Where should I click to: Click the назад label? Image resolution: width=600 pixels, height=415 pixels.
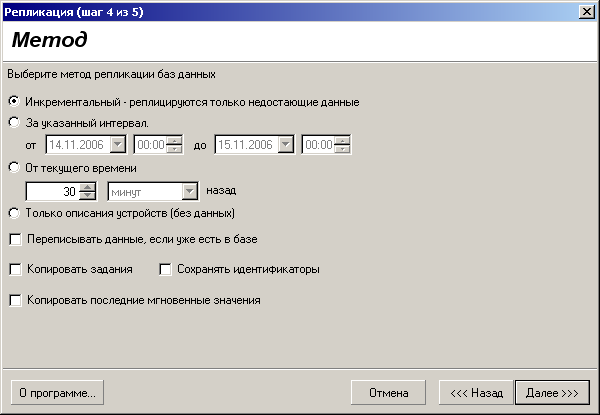click(x=221, y=190)
